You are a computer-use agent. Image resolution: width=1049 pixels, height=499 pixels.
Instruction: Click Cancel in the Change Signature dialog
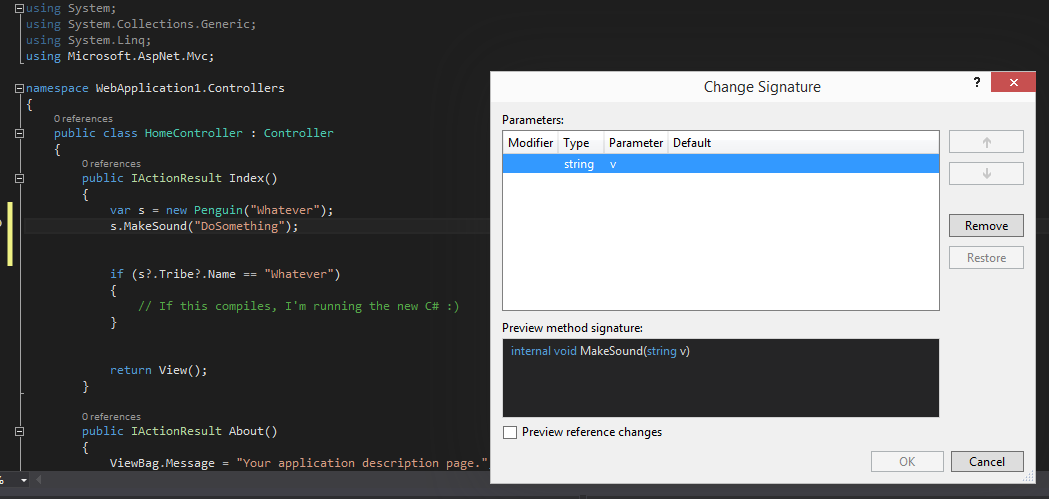pos(986,461)
